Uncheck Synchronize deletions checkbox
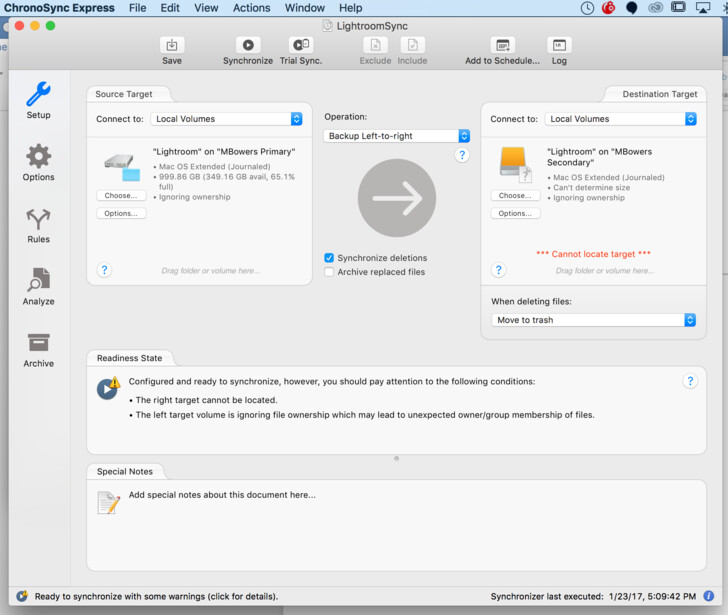 [329, 258]
